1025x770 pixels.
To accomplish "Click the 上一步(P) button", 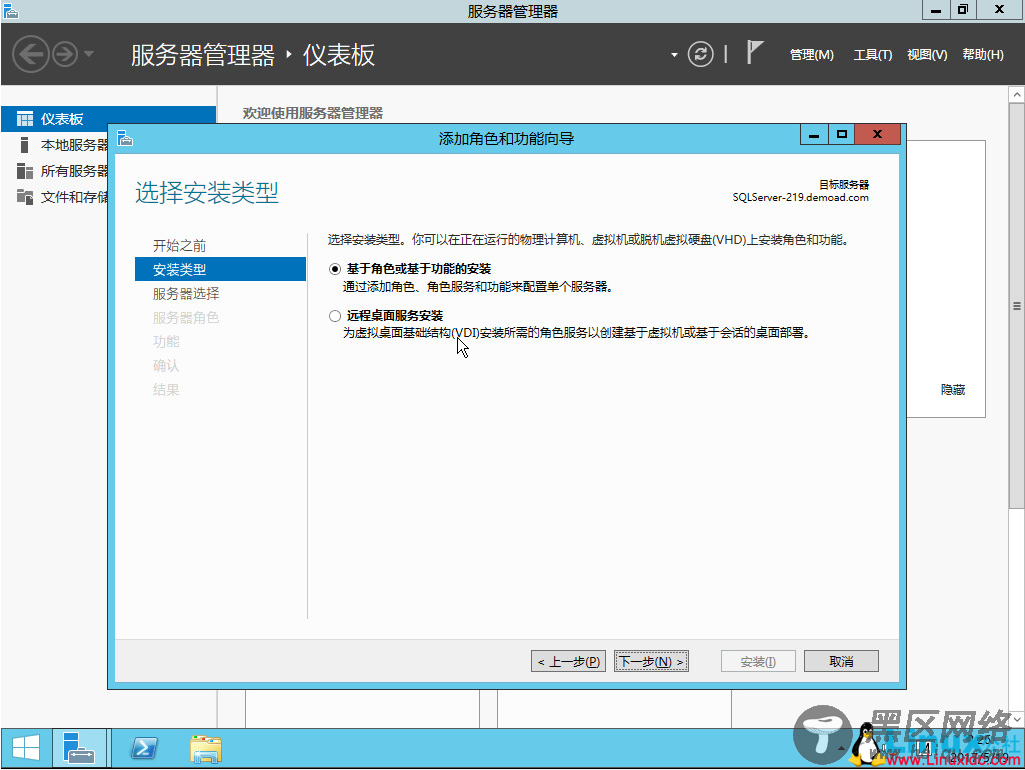I will pos(569,661).
